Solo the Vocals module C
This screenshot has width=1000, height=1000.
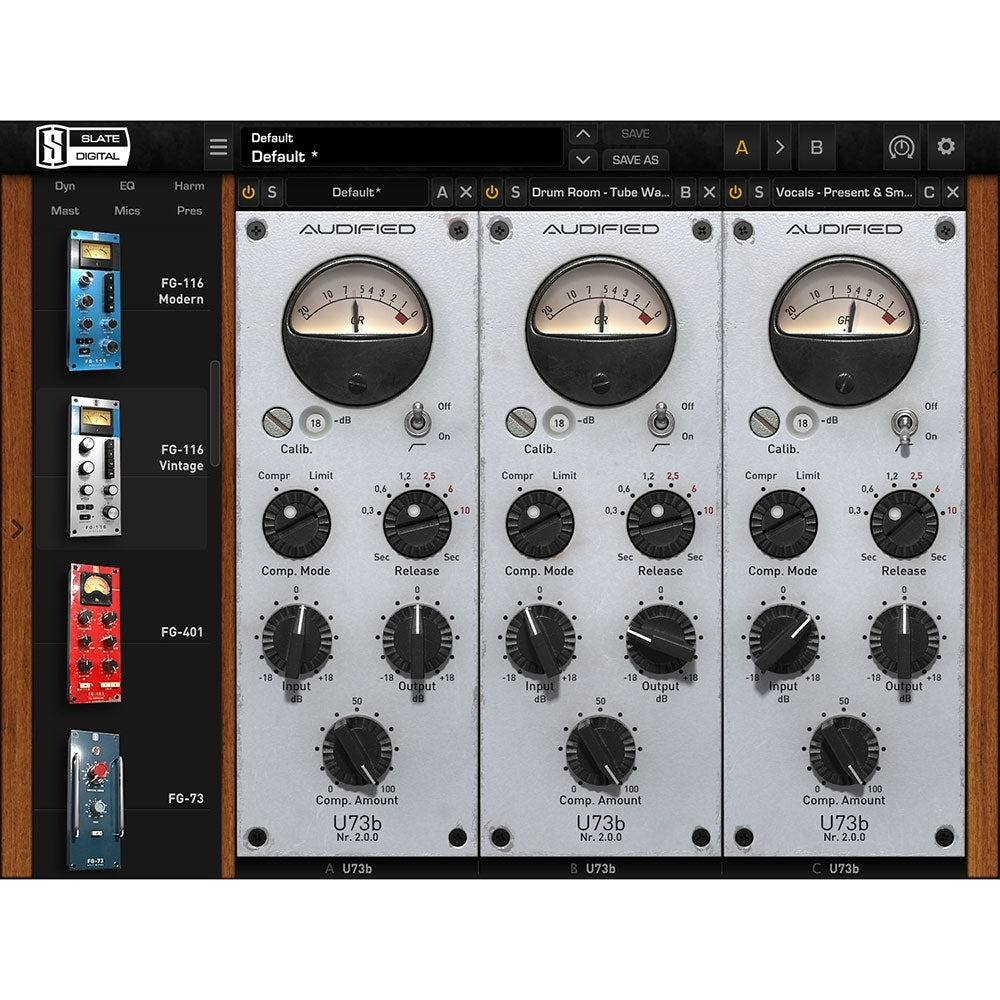point(759,192)
